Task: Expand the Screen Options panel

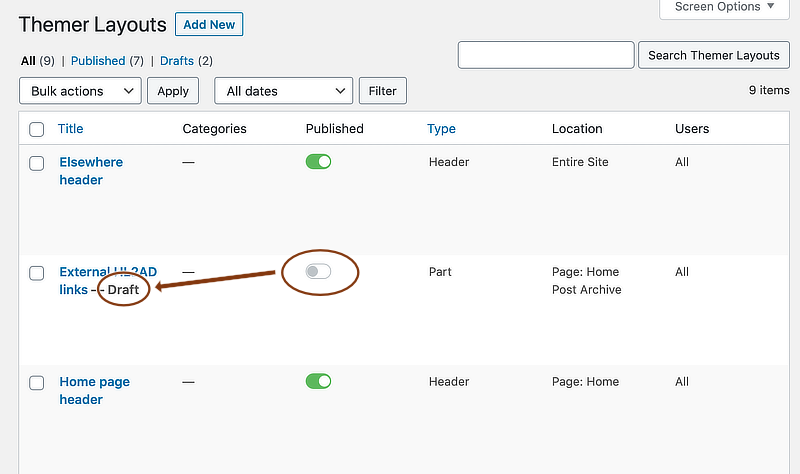Action: click(x=724, y=8)
